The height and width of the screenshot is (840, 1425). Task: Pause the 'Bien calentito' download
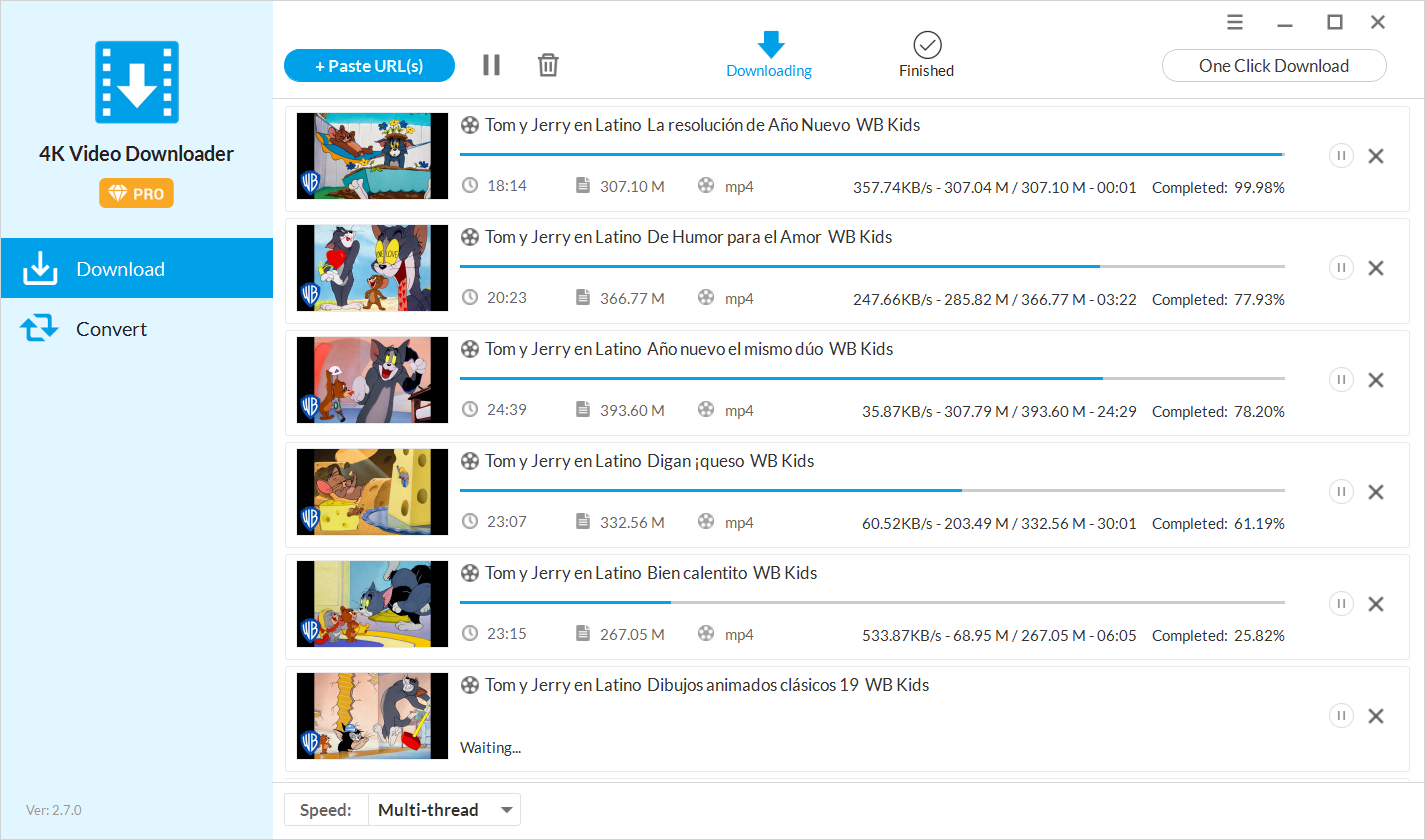click(x=1341, y=604)
